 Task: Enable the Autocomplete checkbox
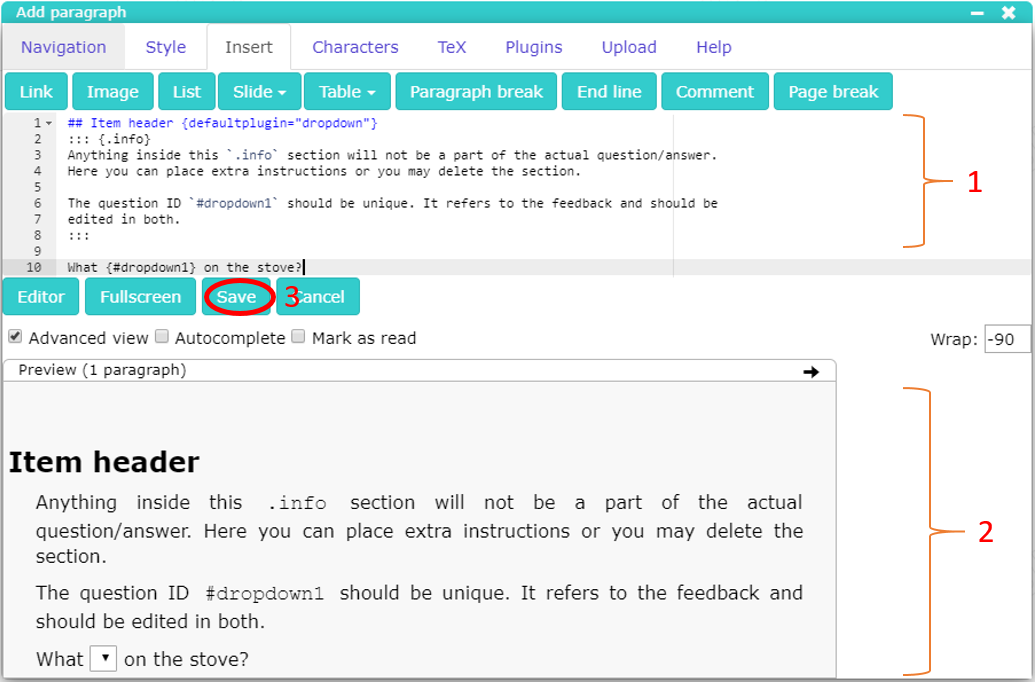pyautogui.click(x=162, y=337)
